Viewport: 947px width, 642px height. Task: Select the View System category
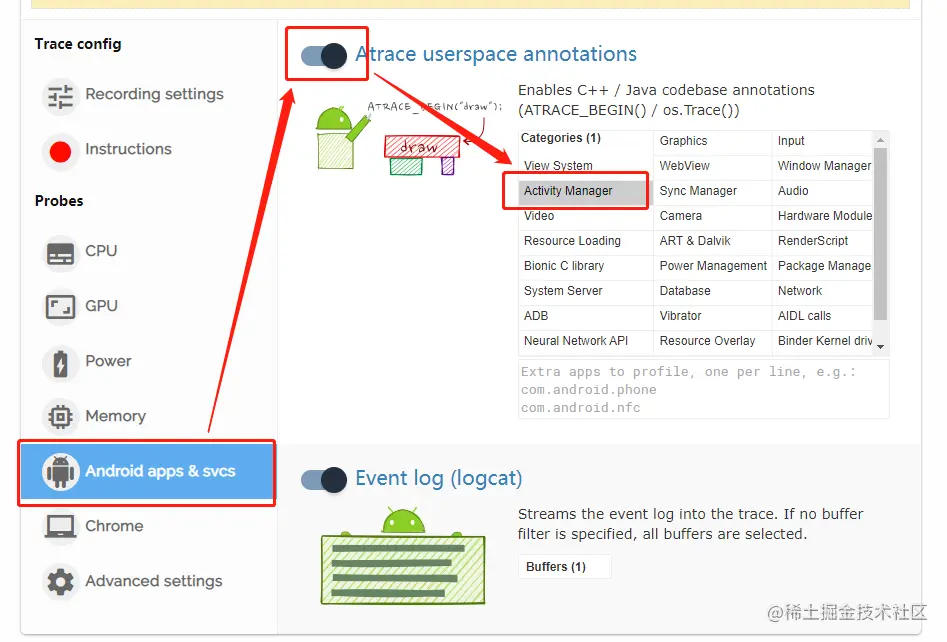click(x=585, y=165)
